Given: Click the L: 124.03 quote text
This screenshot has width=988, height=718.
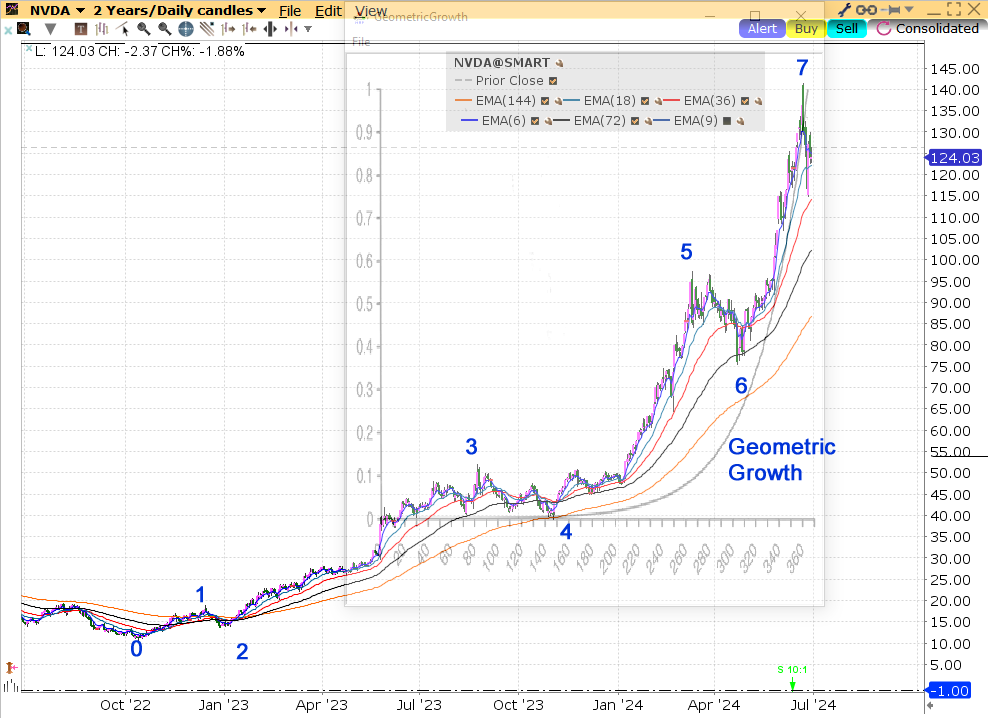Looking at the screenshot, I should tap(64, 51).
